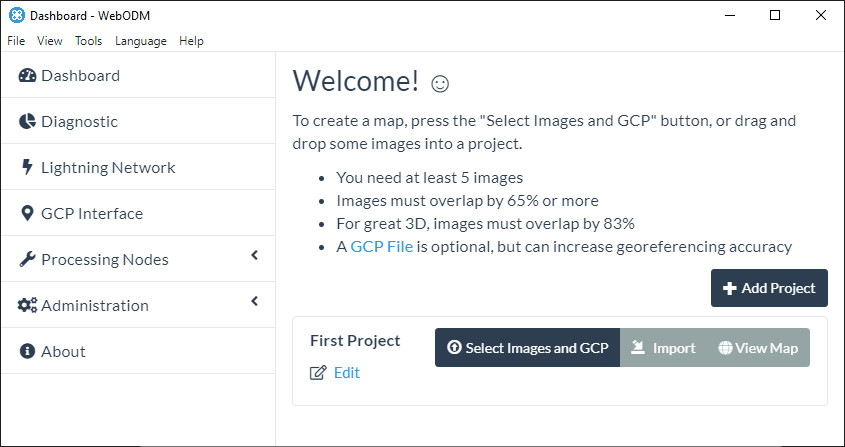This screenshot has height=447, width=845.
Task: Click the Dashboard gauge icon in sidebar
Action: coord(27,76)
